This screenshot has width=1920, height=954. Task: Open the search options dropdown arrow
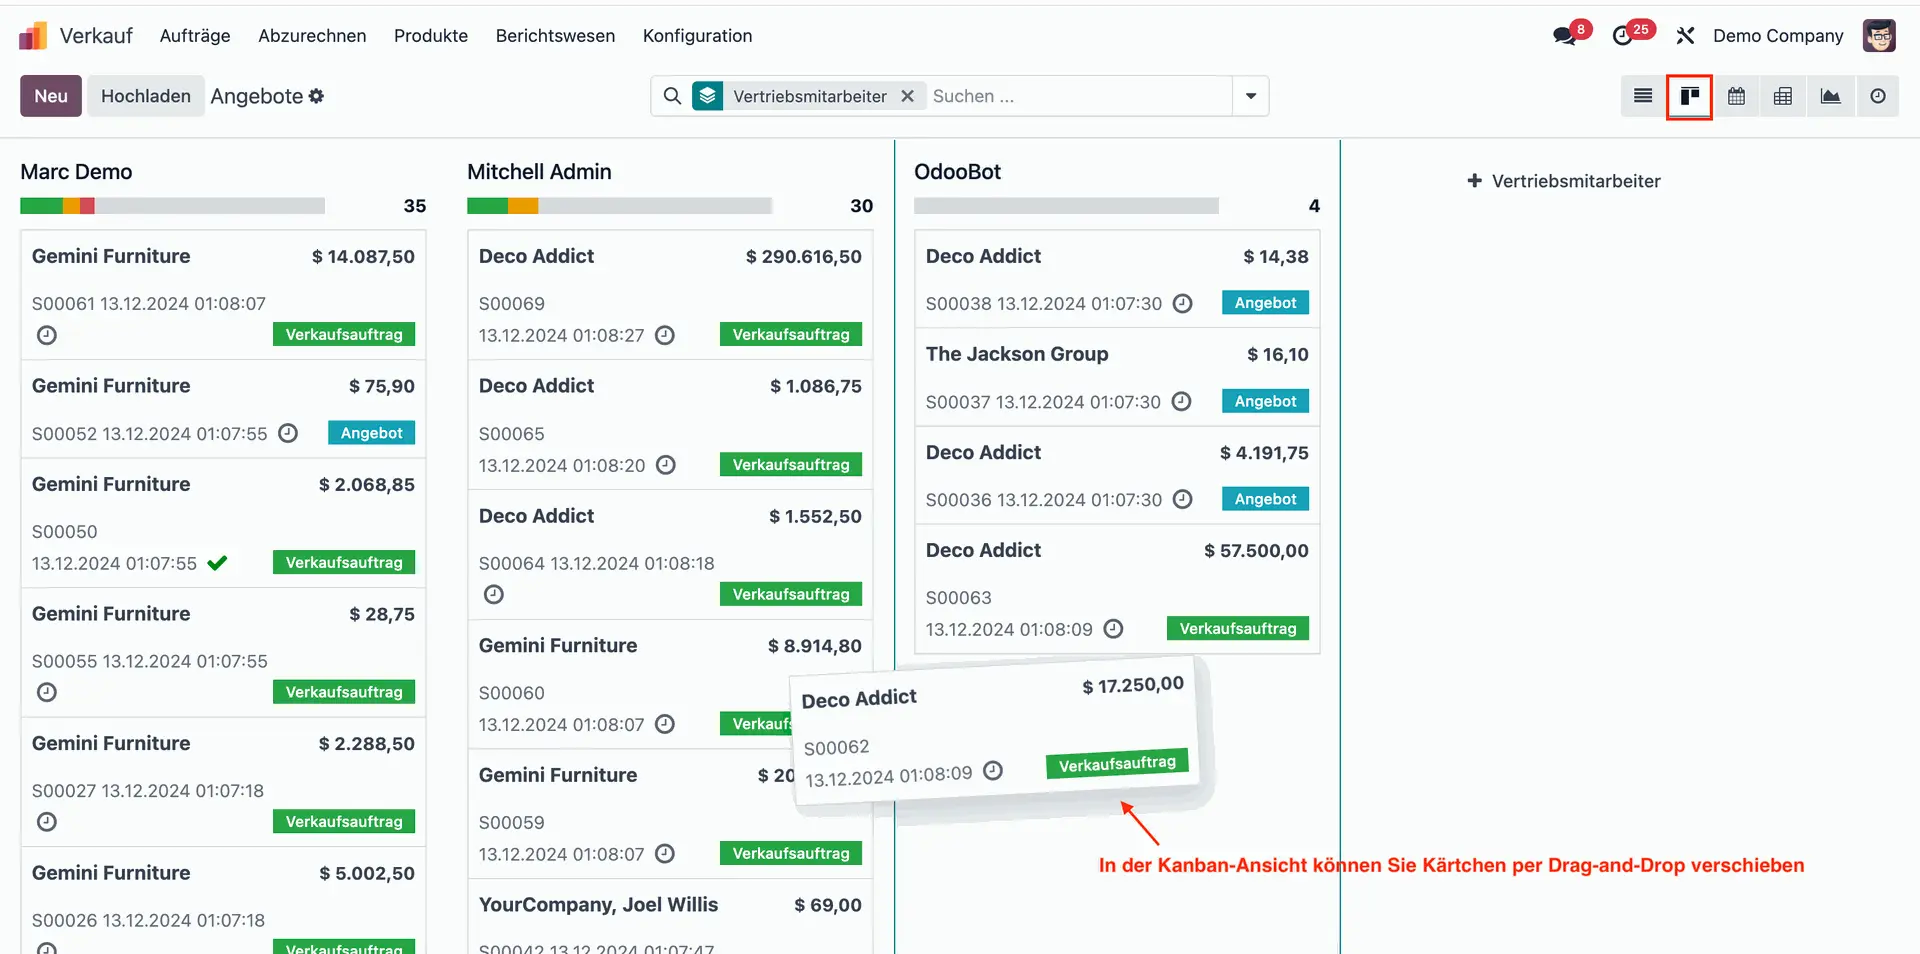(1251, 96)
